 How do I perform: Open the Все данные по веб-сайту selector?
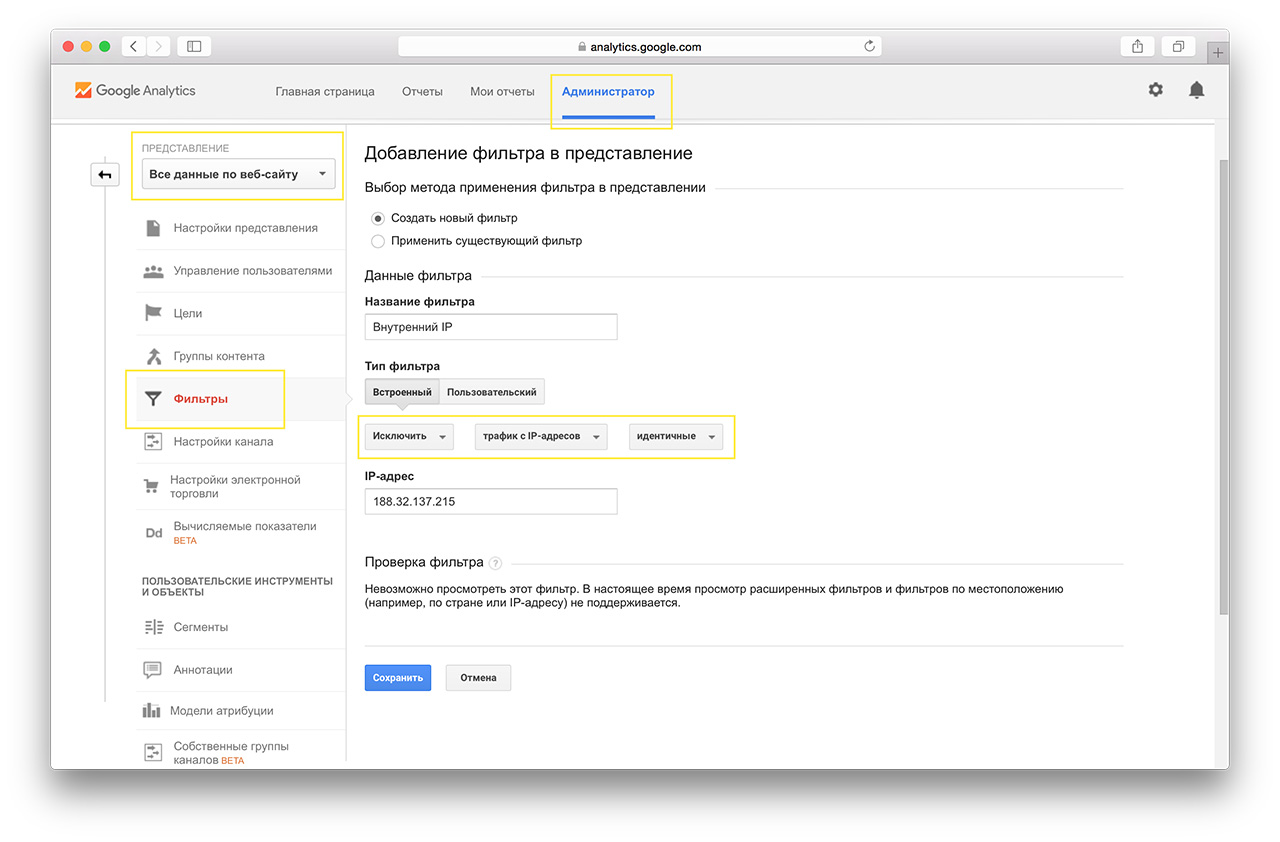(x=238, y=175)
